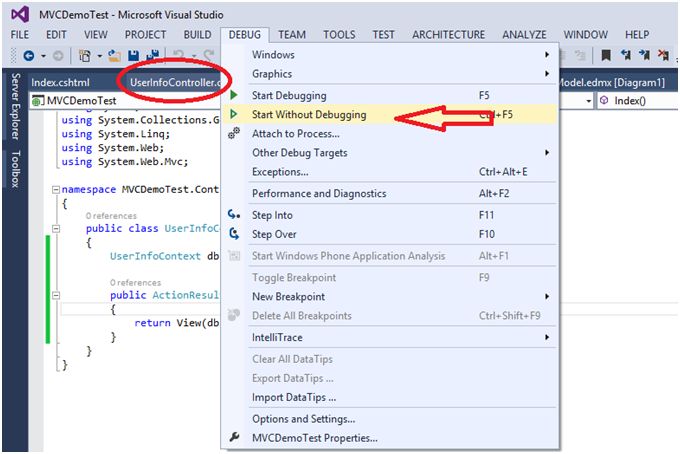This screenshot has height=454, width=680.
Task: Click the Step Into icon
Action: tap(234, 214)
